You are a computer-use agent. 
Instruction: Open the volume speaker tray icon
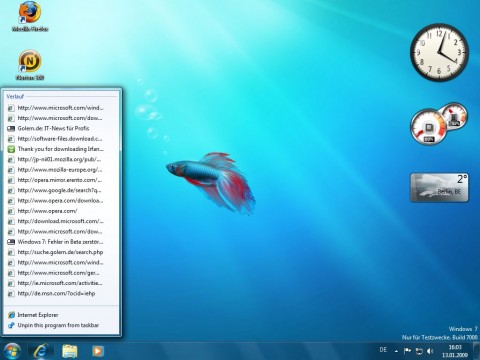[x=430, y=351]
